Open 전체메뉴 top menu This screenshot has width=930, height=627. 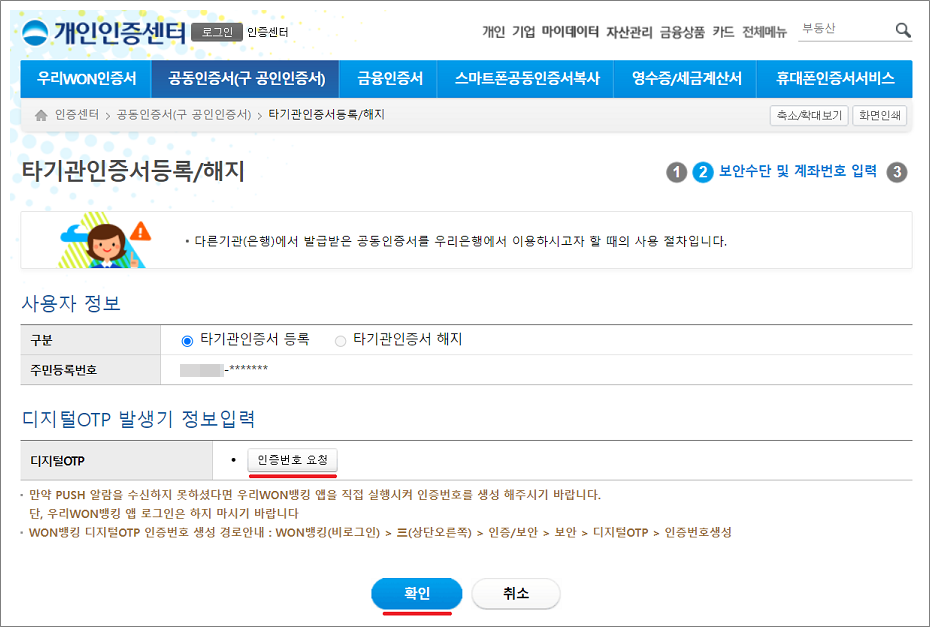pos(765,32)
